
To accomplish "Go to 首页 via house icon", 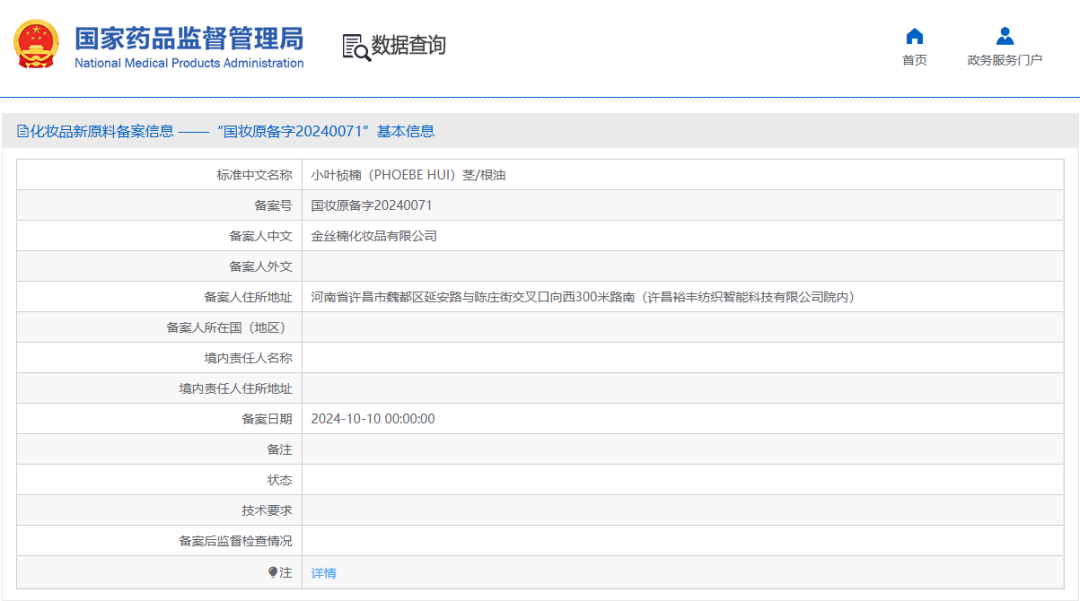I will coord(915,36).
